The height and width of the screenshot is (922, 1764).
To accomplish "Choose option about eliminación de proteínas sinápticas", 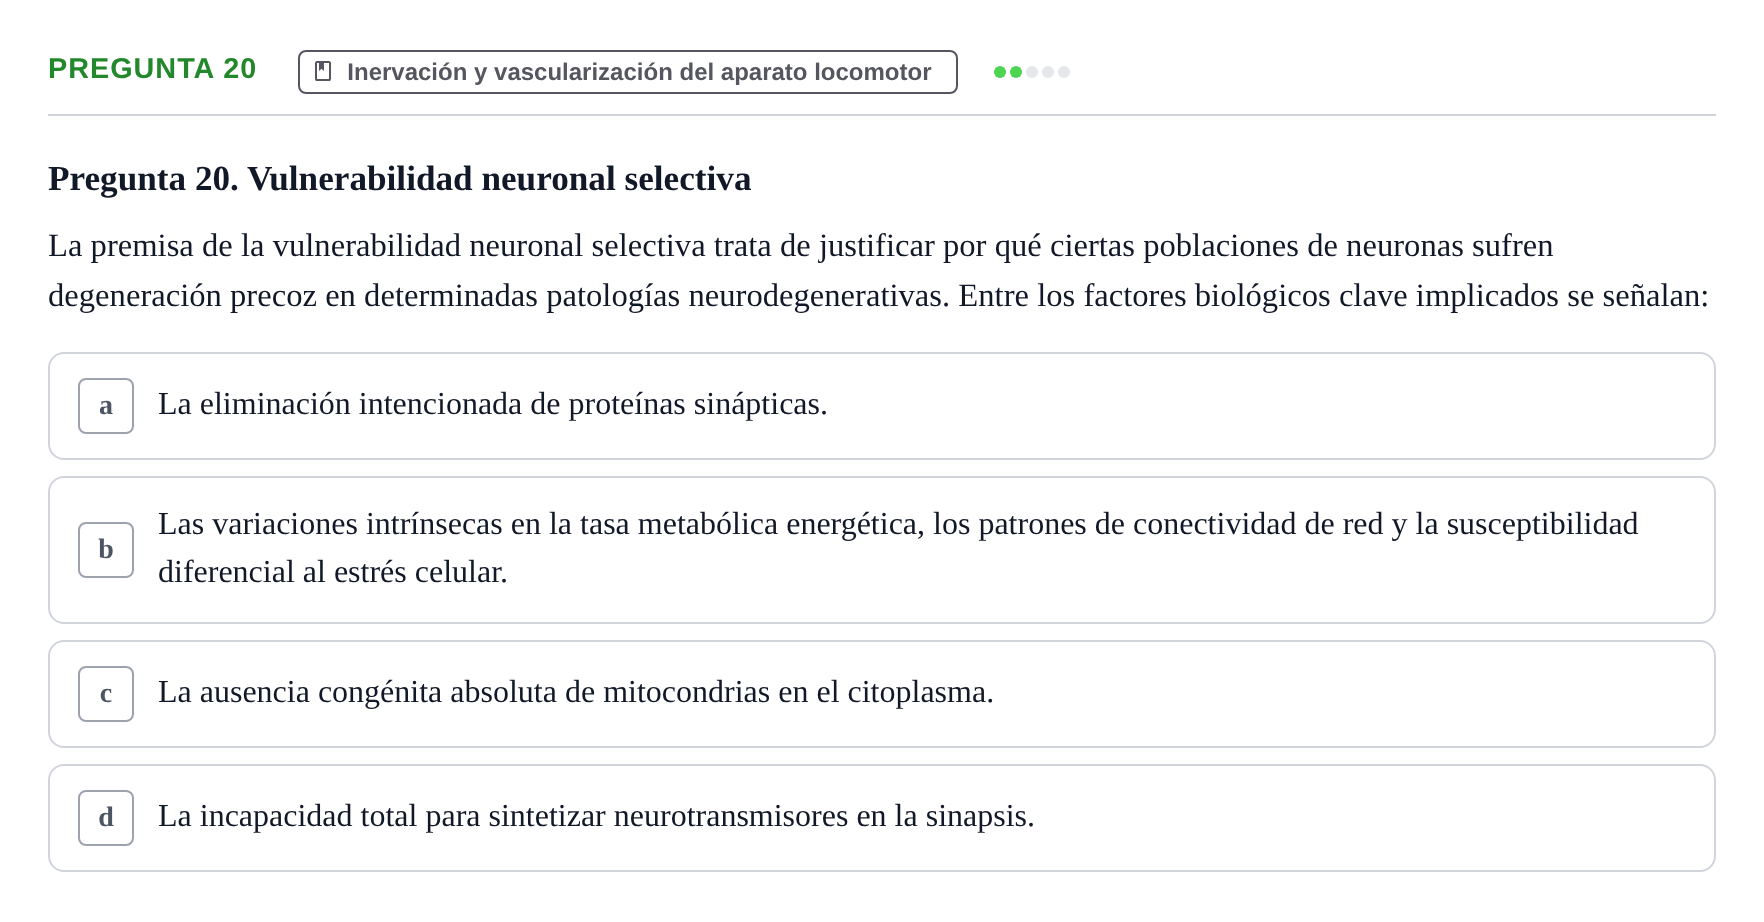I will (x=882, y=406).
